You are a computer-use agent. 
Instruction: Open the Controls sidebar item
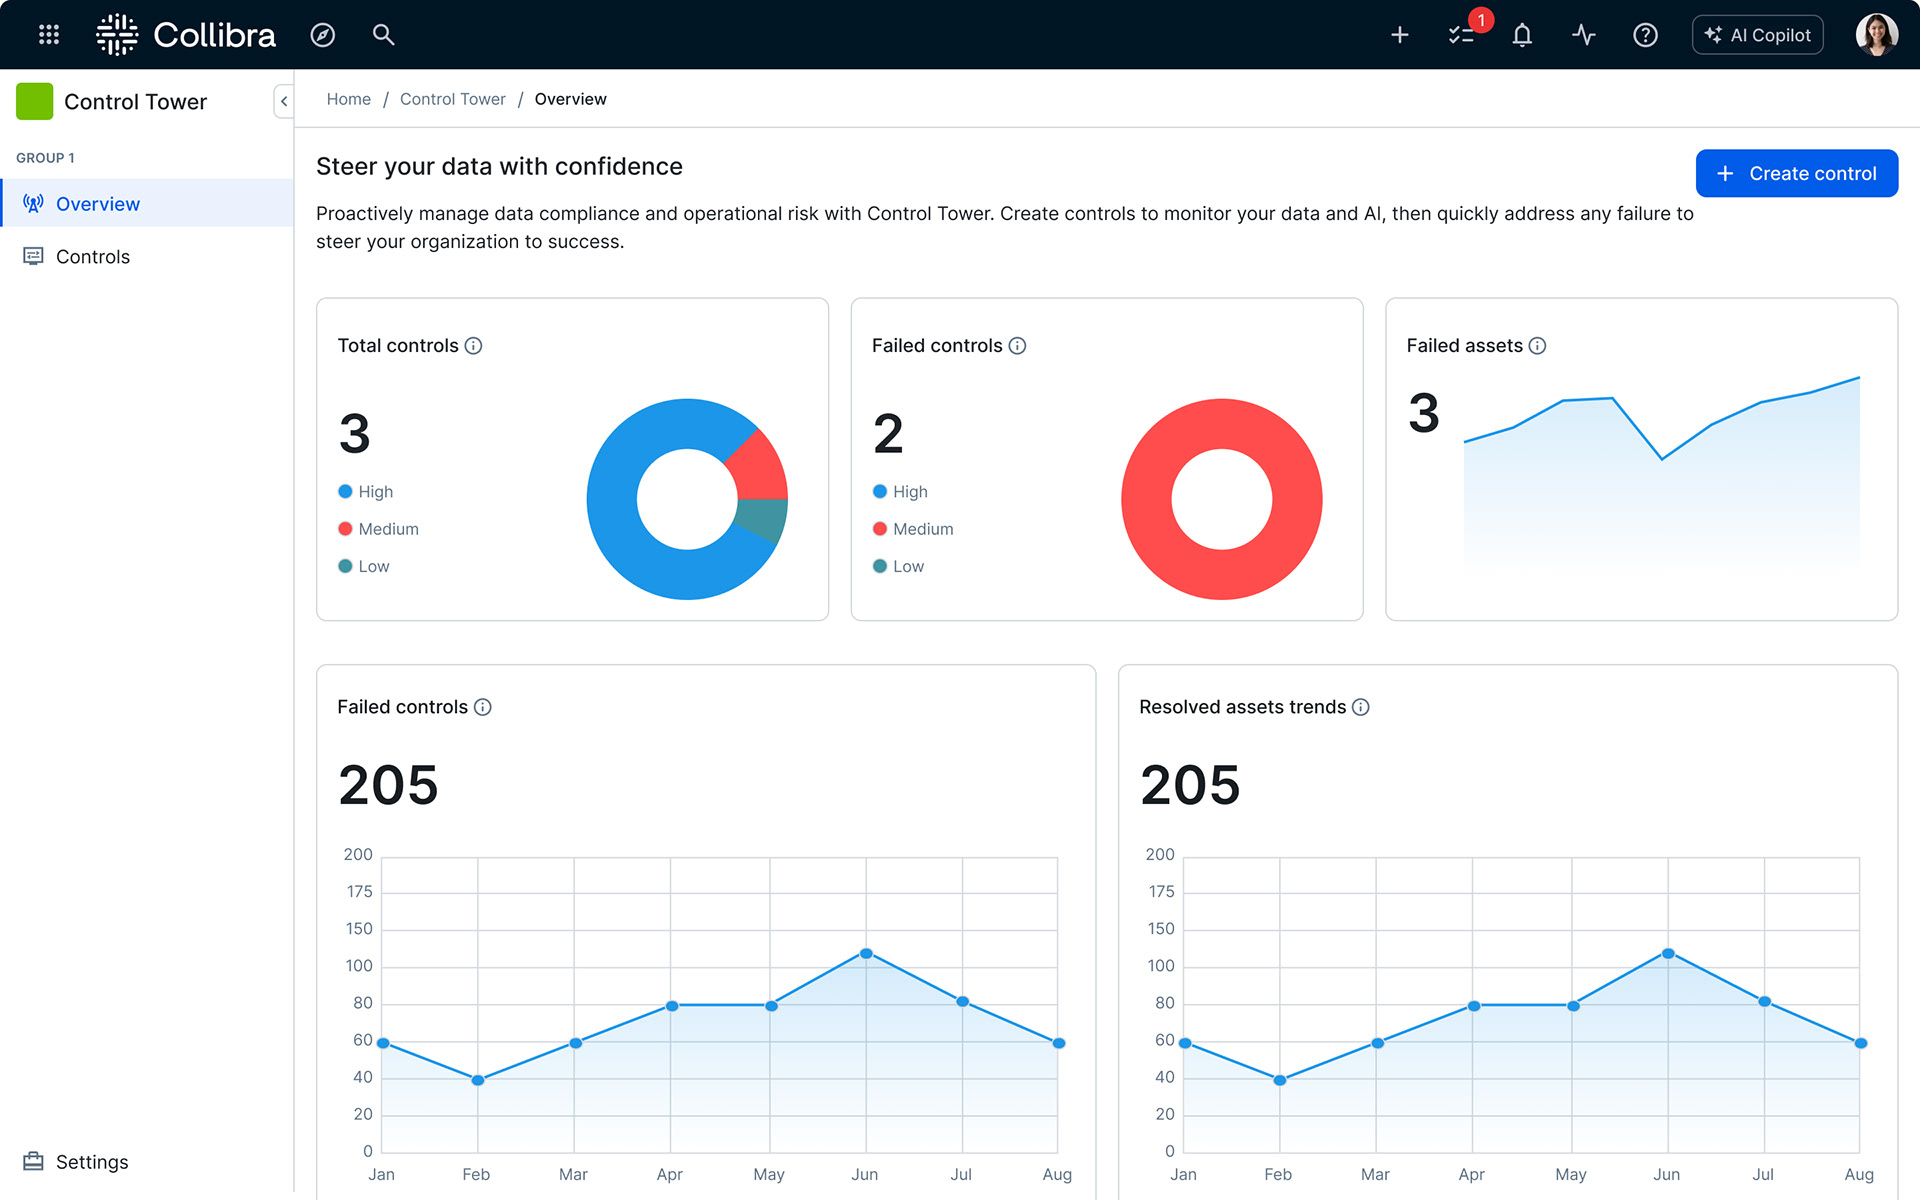[x=92, y=257]
